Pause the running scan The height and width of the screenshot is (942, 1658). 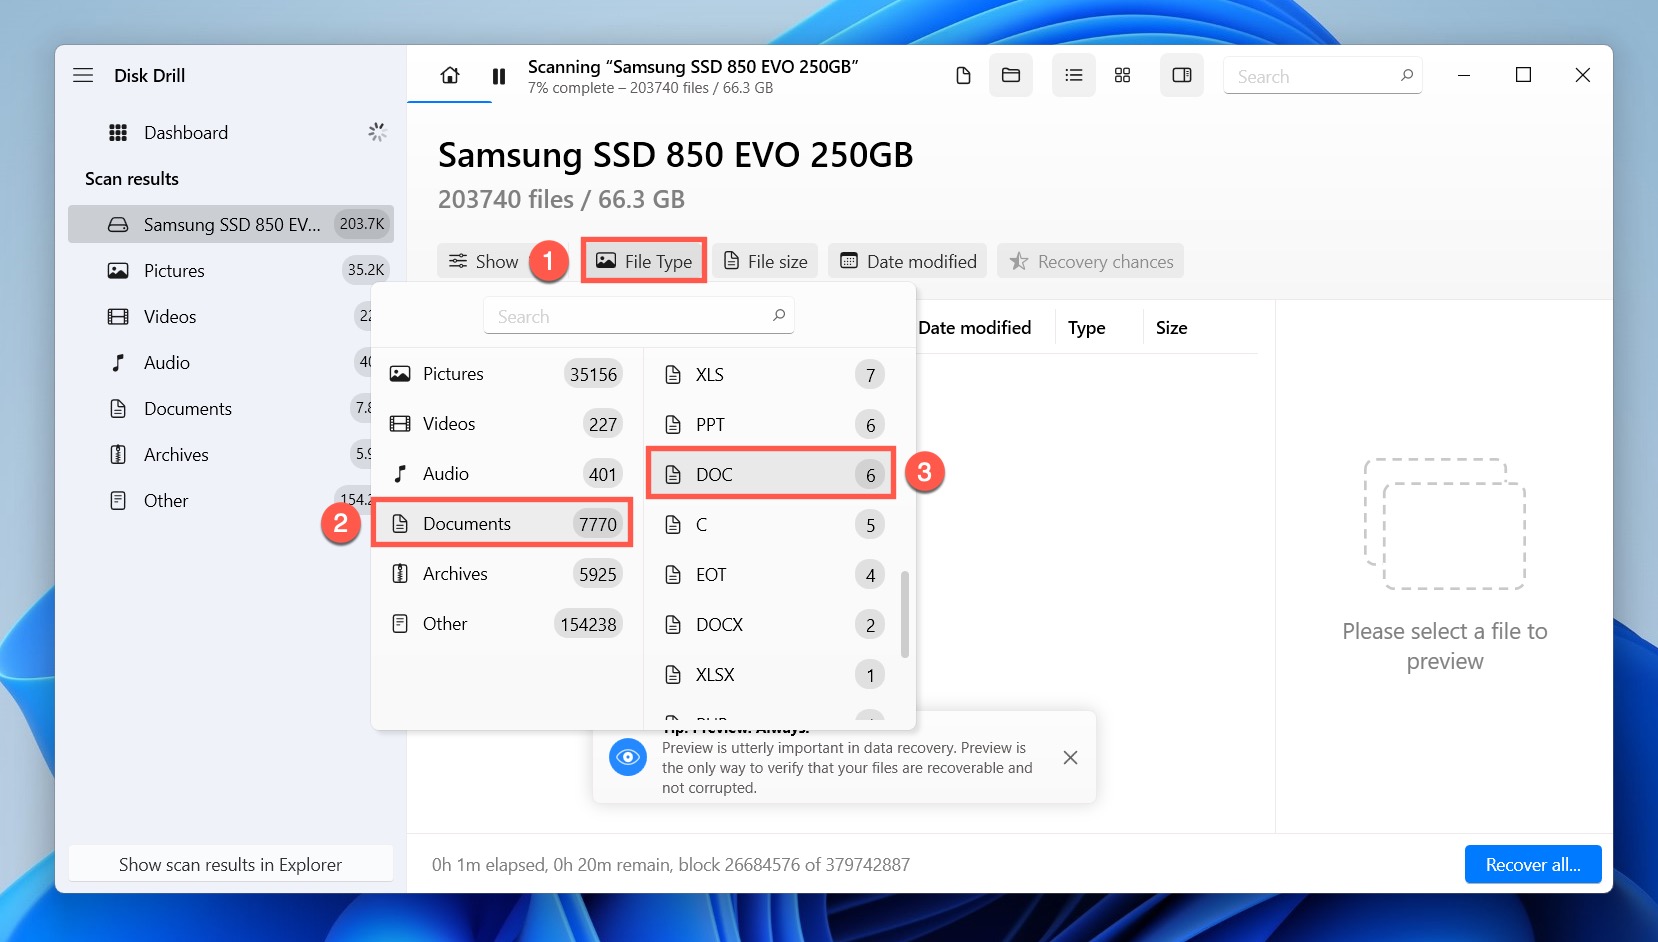coord(499,76)
